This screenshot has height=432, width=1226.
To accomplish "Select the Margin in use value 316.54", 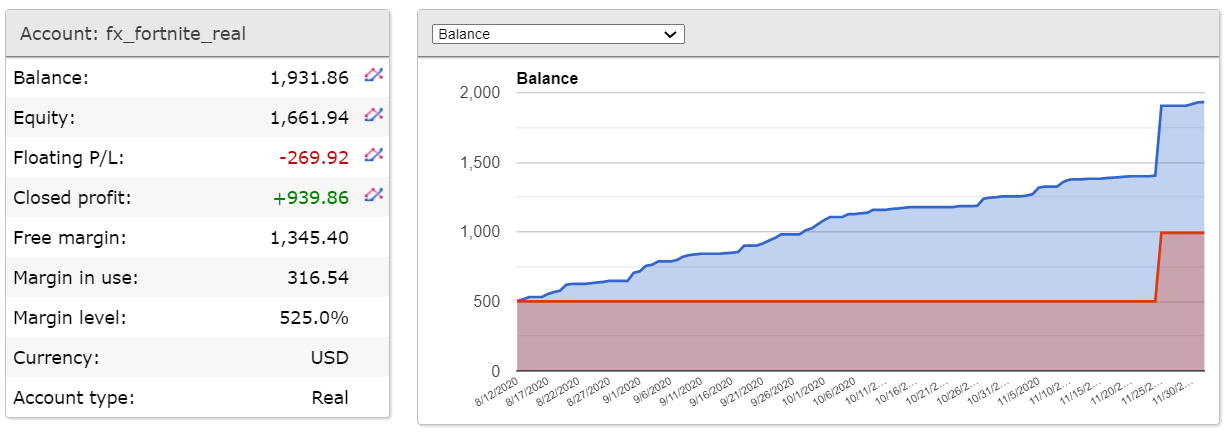I will pyautogui.click(x=317, y=278).
